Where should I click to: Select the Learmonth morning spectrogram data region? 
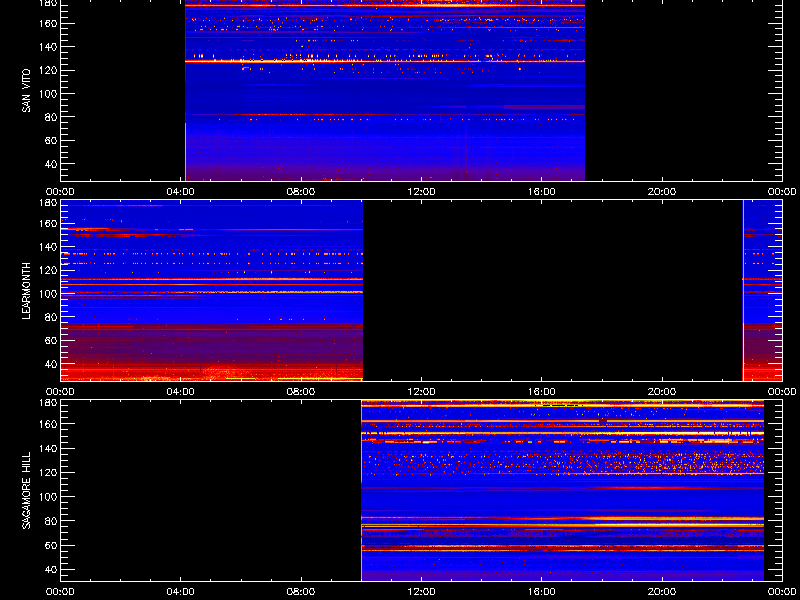[212, 291]
